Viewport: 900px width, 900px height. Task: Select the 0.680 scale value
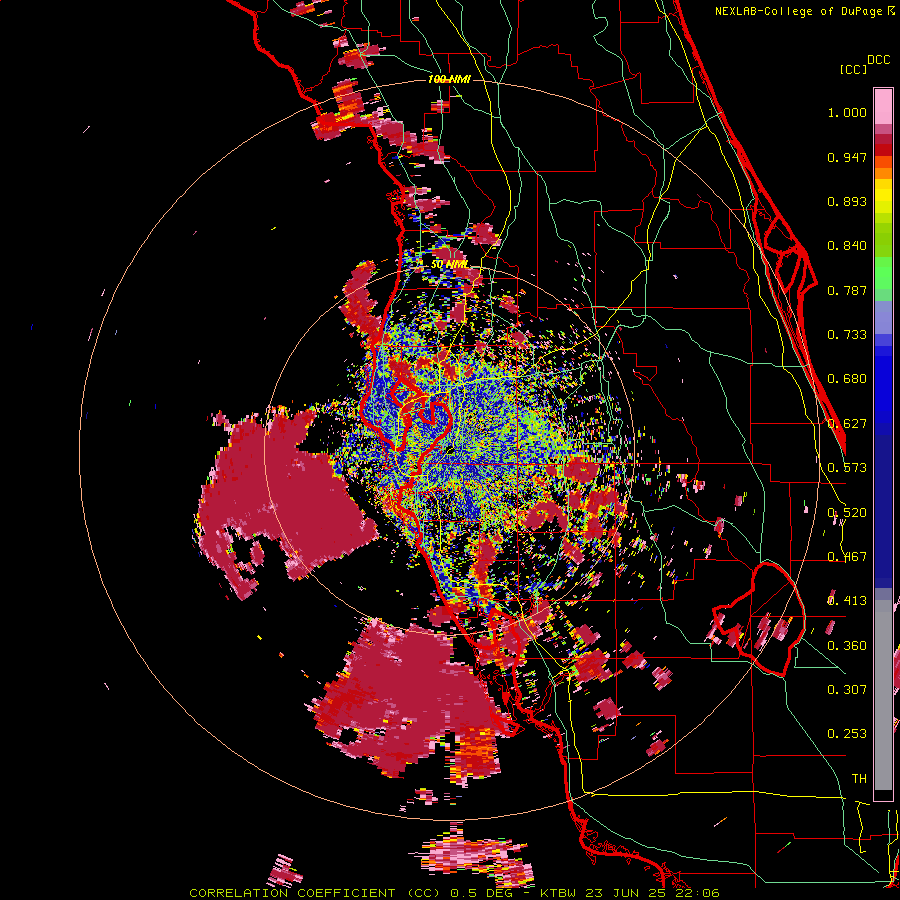[x=847, y=379]
